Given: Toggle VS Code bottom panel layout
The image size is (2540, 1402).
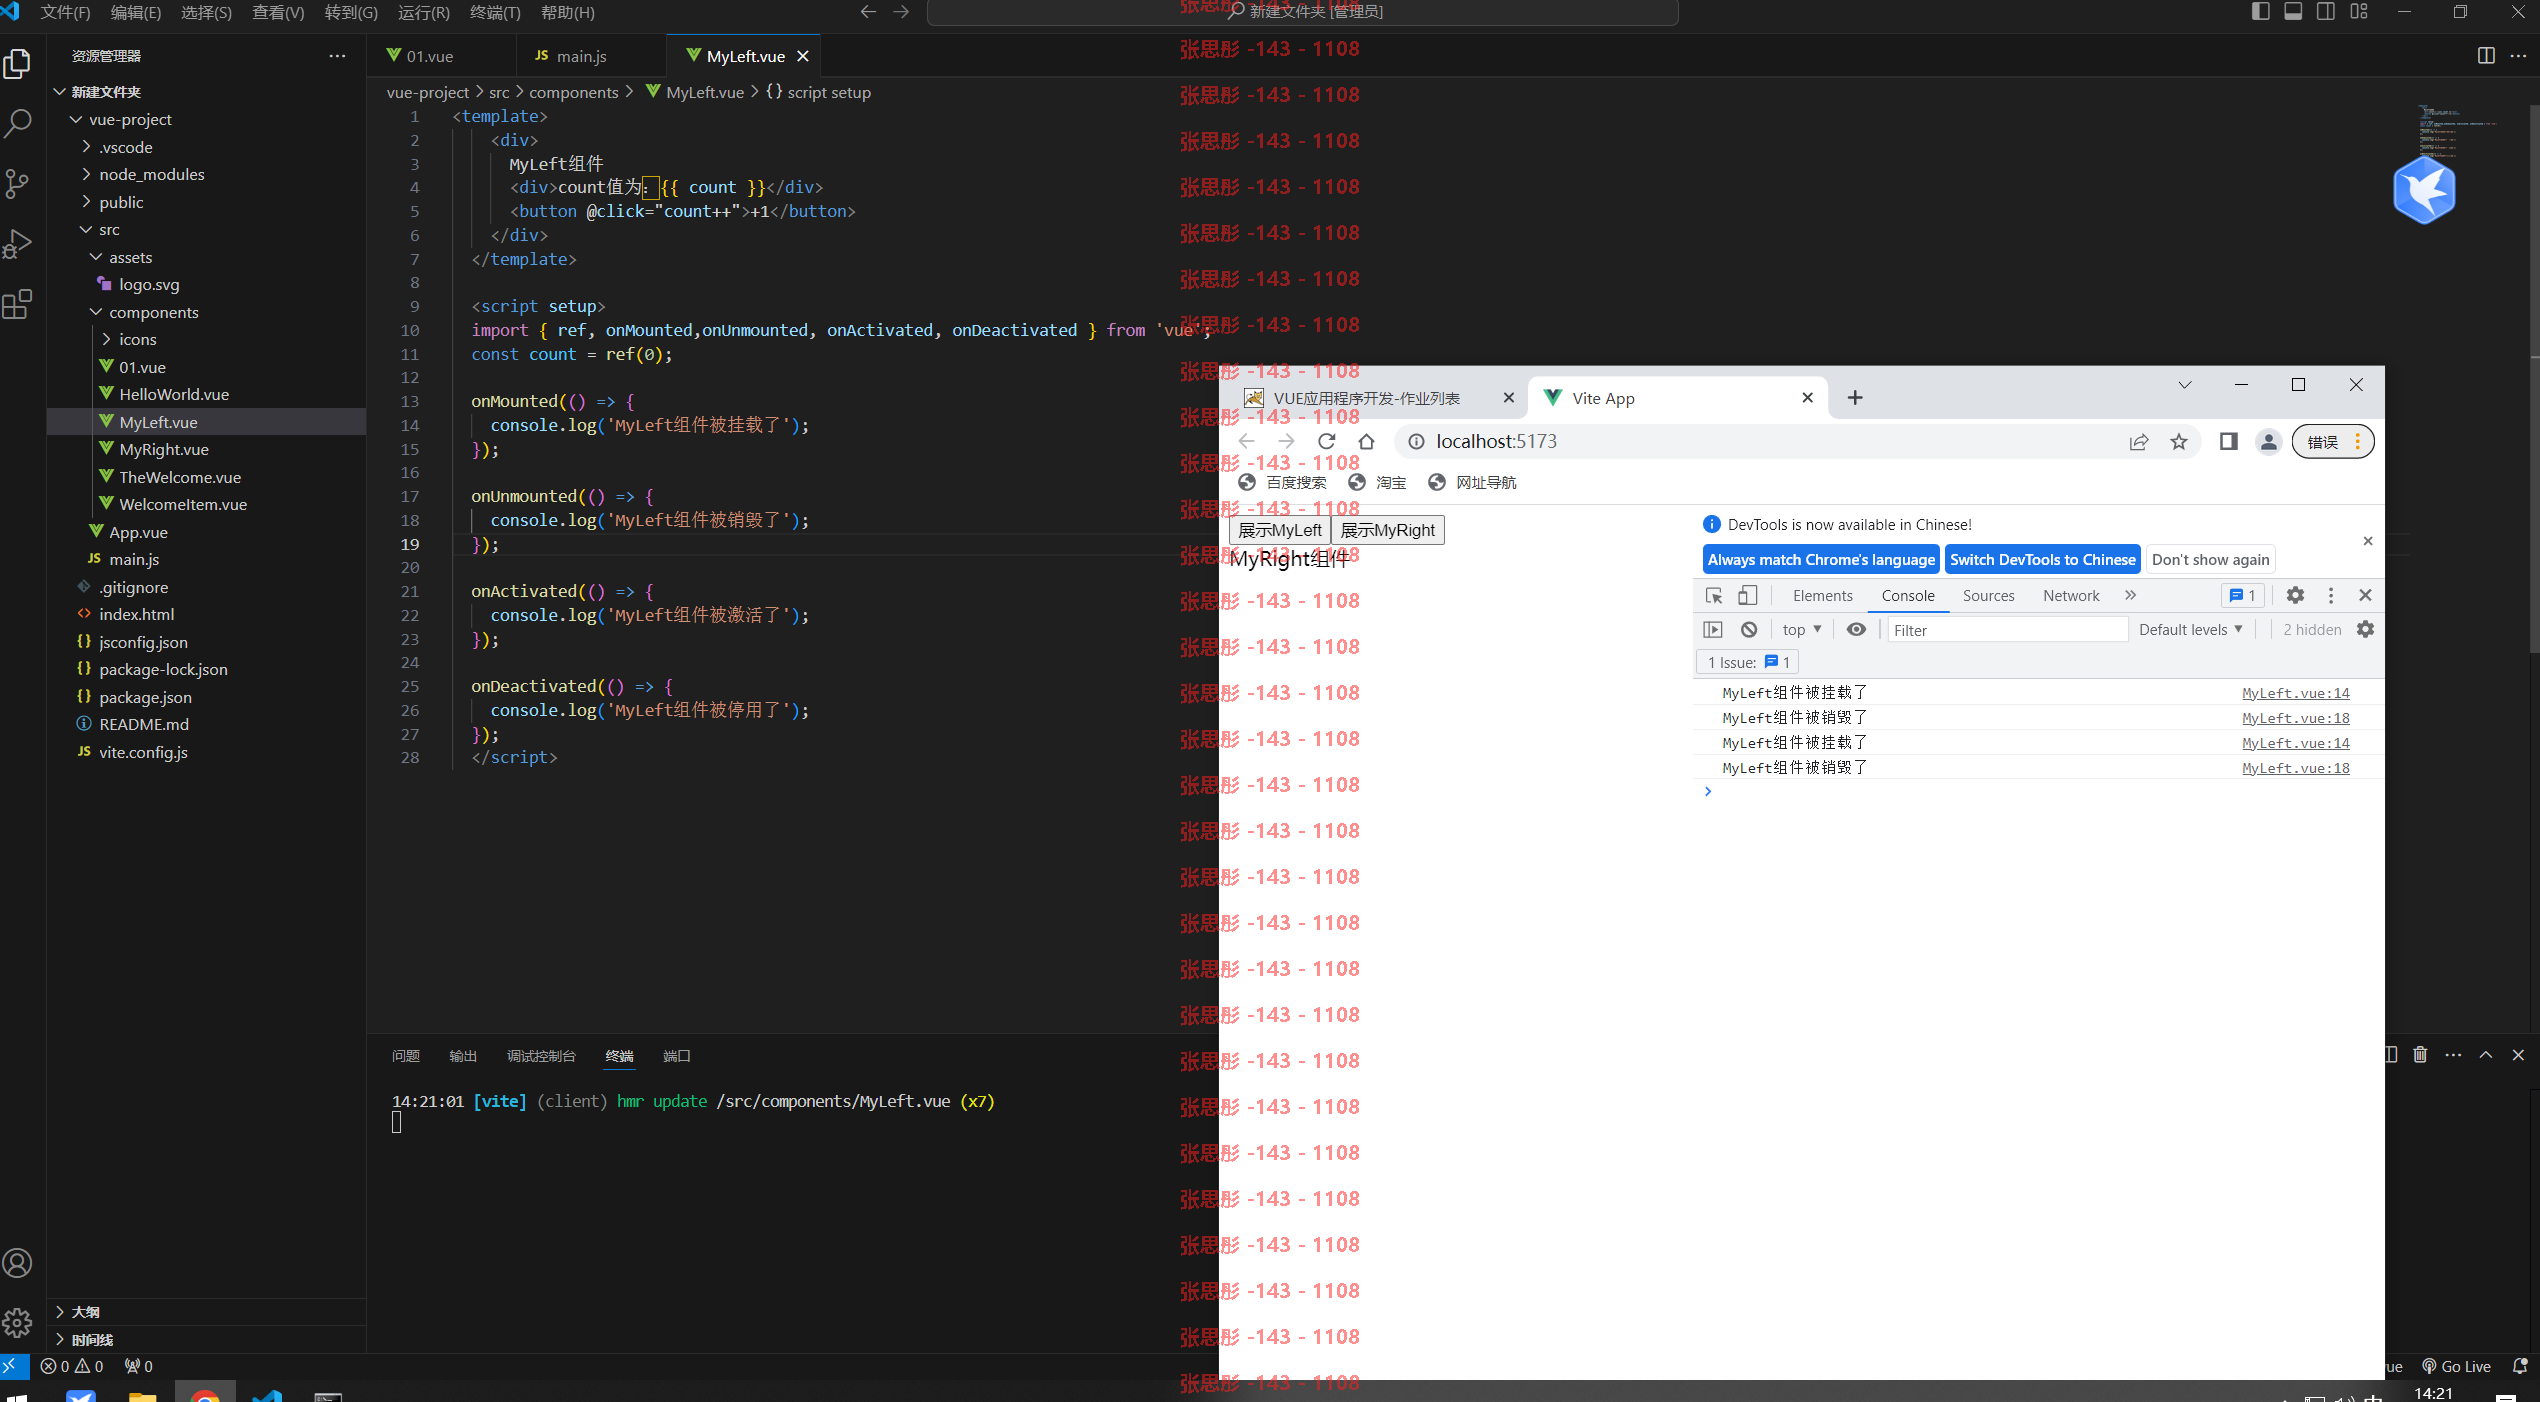Looking at the screenshot, I should click(x=2294, y=12).
